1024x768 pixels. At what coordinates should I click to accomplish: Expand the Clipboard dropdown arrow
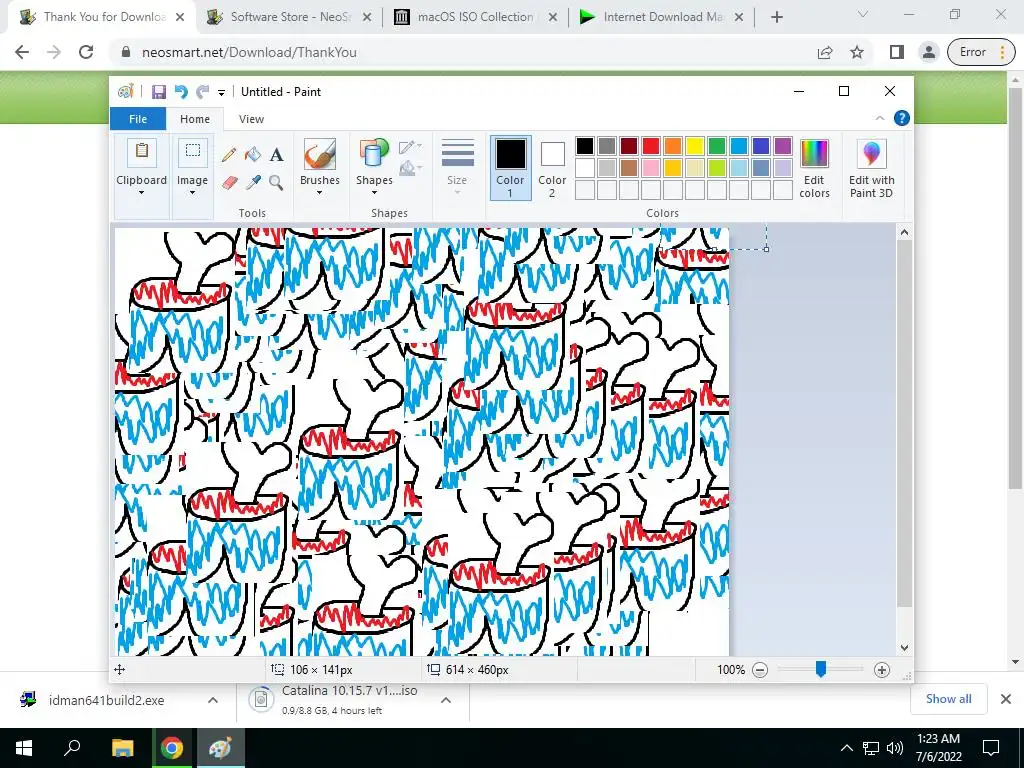(141, 193)
